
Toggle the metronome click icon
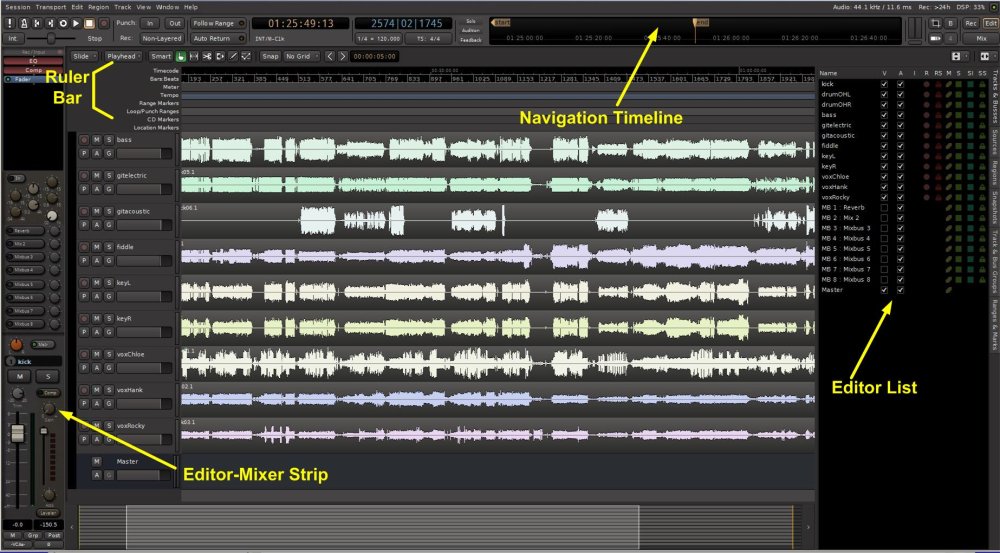coord(24,23)
